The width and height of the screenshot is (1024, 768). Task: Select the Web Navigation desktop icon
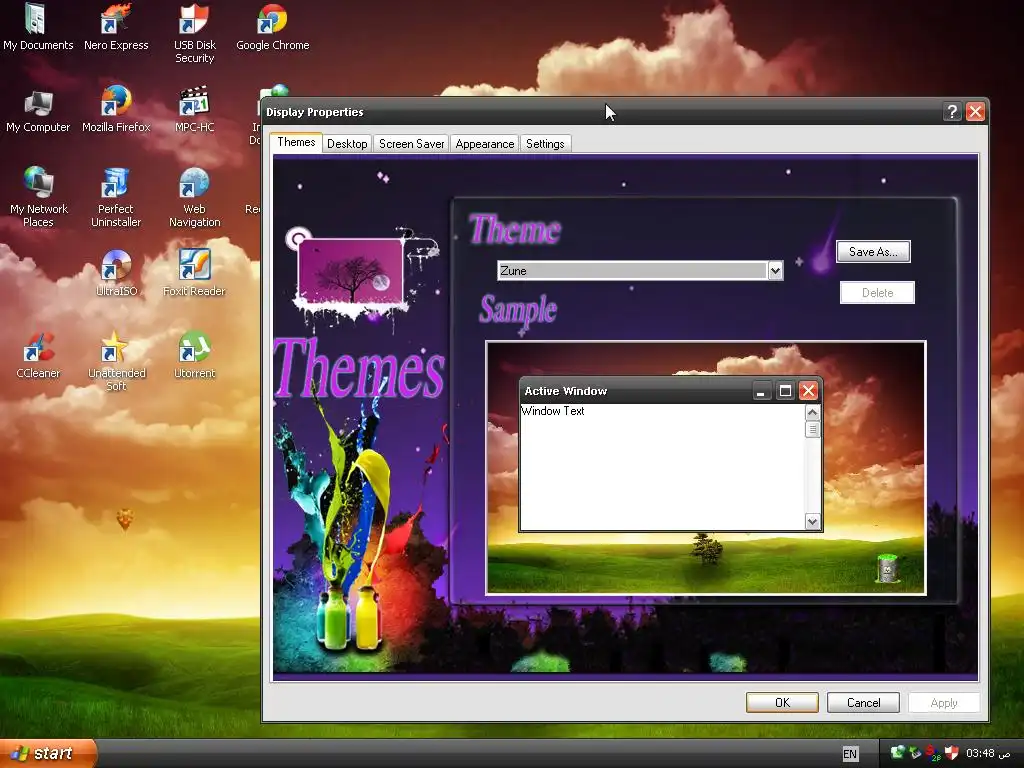point(195,196)
